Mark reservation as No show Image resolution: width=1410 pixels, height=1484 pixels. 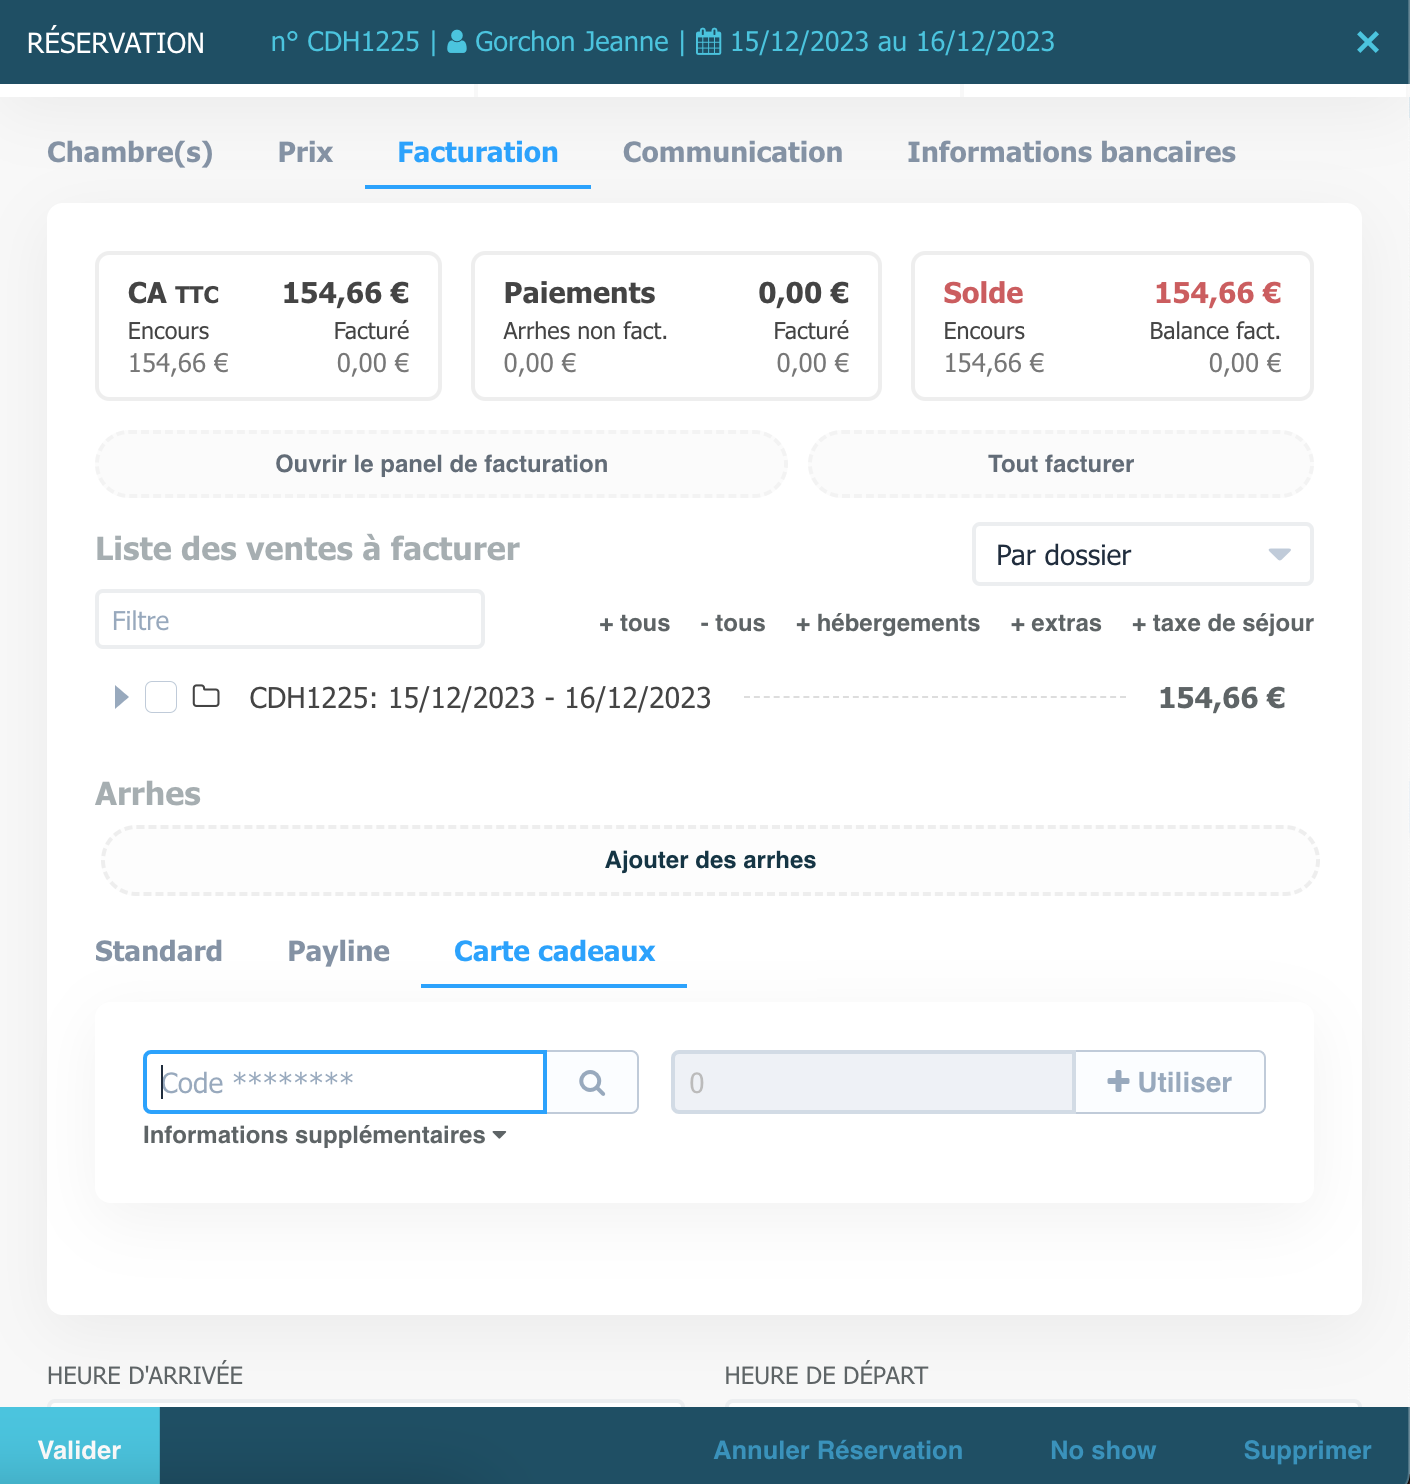1103,1450
